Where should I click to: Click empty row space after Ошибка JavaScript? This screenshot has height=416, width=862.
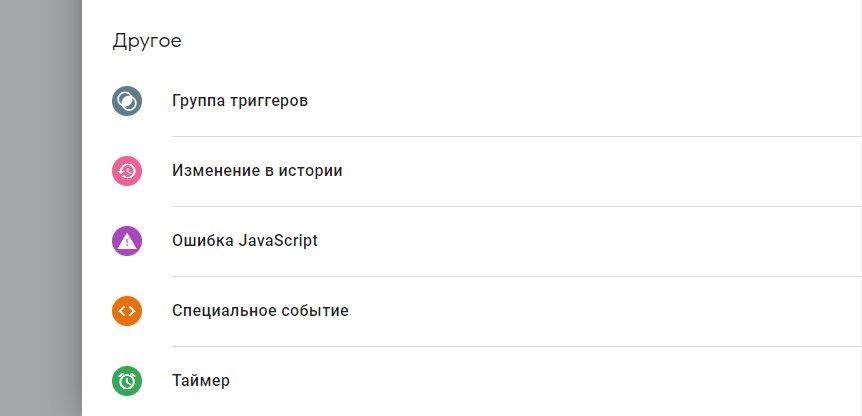point(590,241)
